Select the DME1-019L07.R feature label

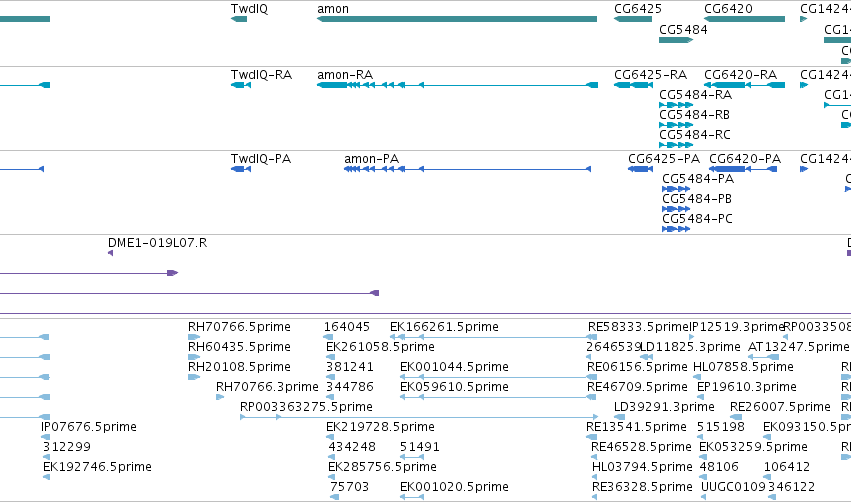(x=157, y=243)
